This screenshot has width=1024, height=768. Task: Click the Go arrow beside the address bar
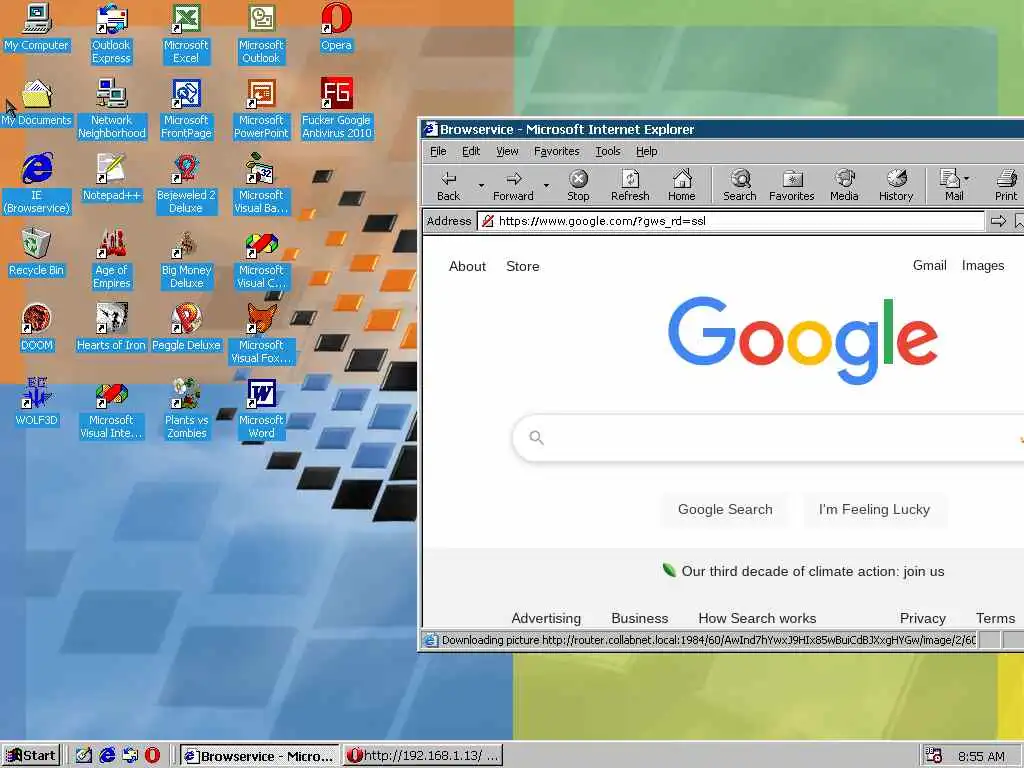pos(998,221)
